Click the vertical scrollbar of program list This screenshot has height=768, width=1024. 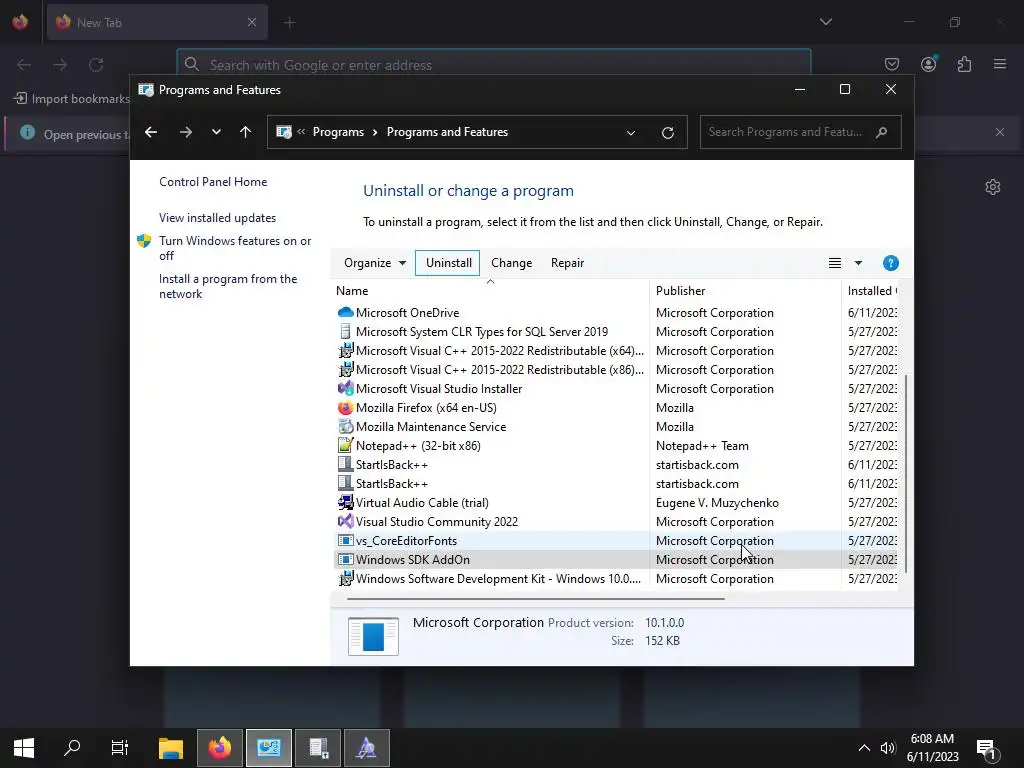coord(905,473)
